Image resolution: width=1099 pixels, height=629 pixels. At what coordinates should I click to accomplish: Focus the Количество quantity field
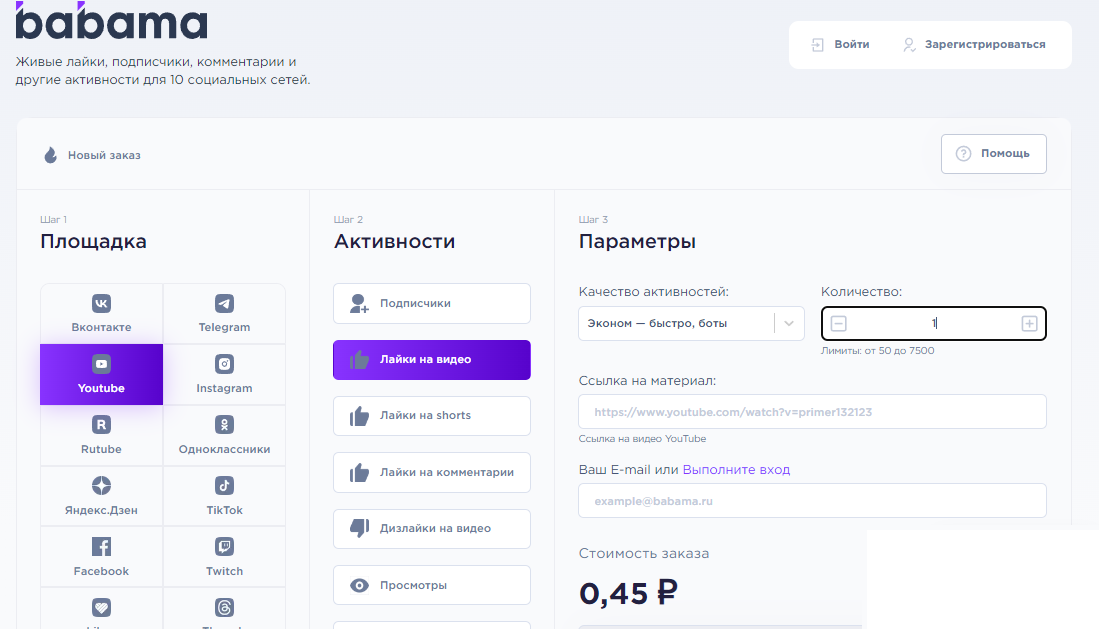pos(934,323)
